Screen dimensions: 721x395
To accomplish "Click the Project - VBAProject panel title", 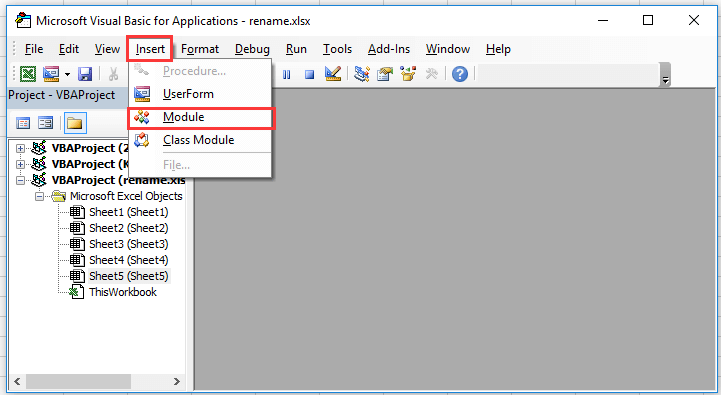I will 62,95.
